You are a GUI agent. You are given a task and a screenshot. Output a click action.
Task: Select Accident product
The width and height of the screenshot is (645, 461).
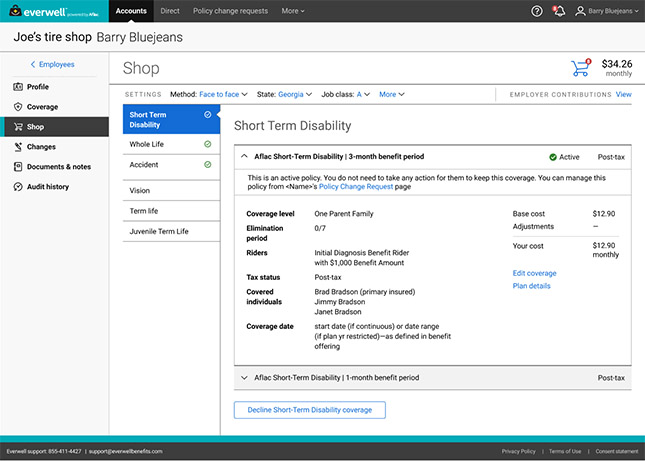point(171,165)
